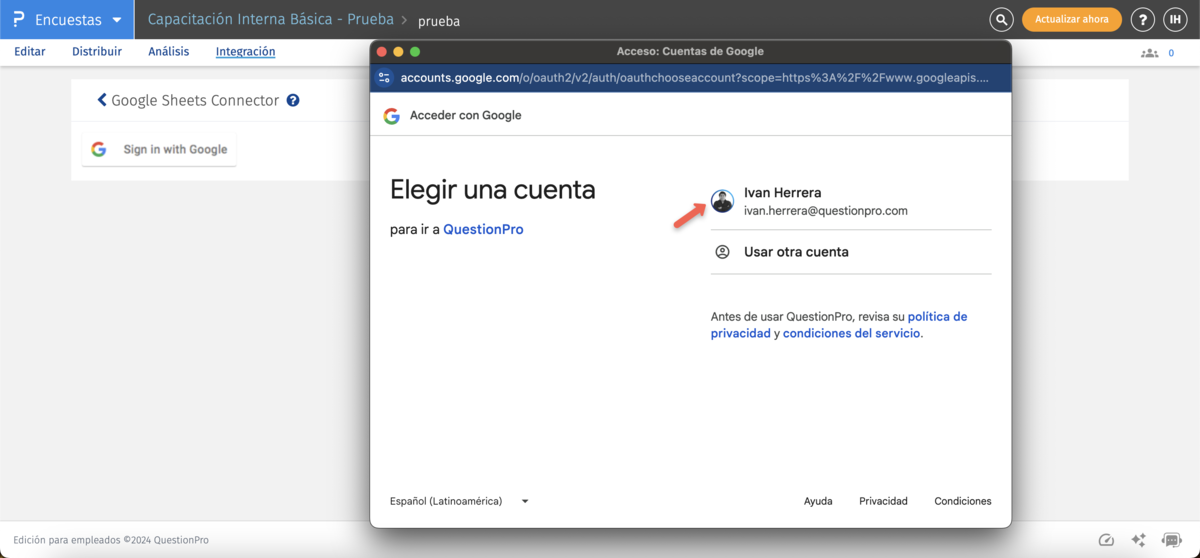Click the ivan.herrera@questionpro.com email text

coord(826,211)
